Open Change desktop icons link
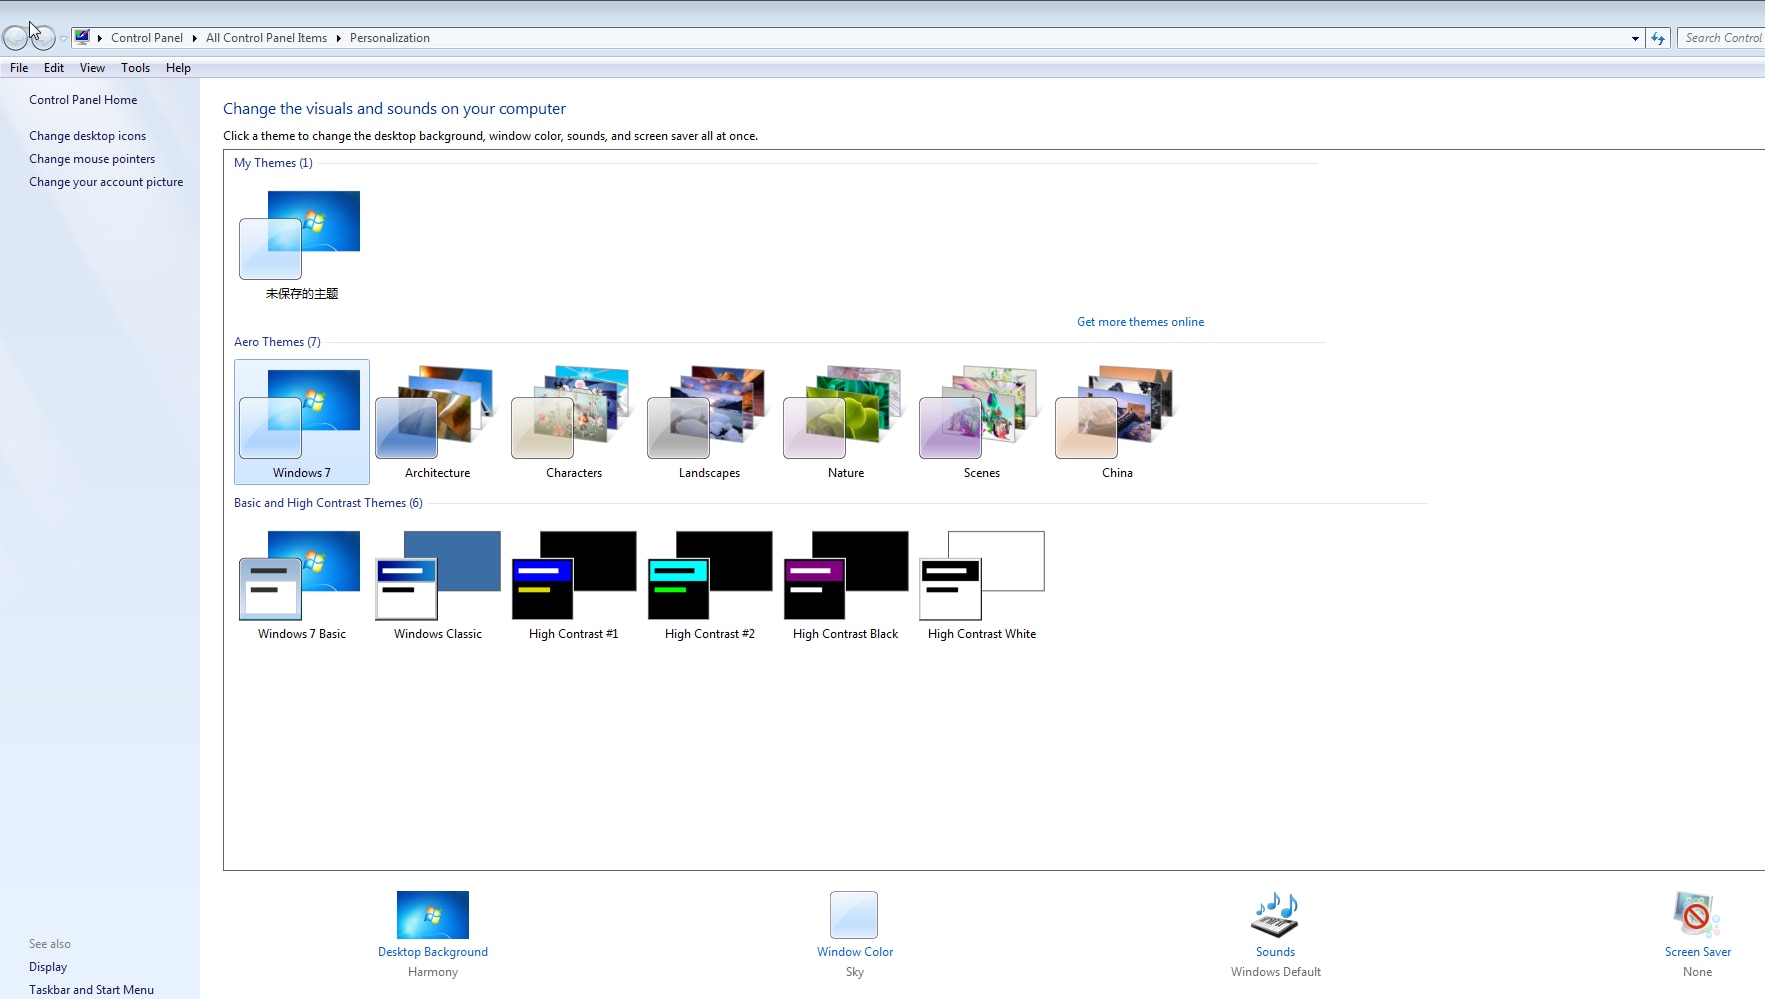Image resolution: width=1765 pixels, height=999 pixels. click(87, 136)
